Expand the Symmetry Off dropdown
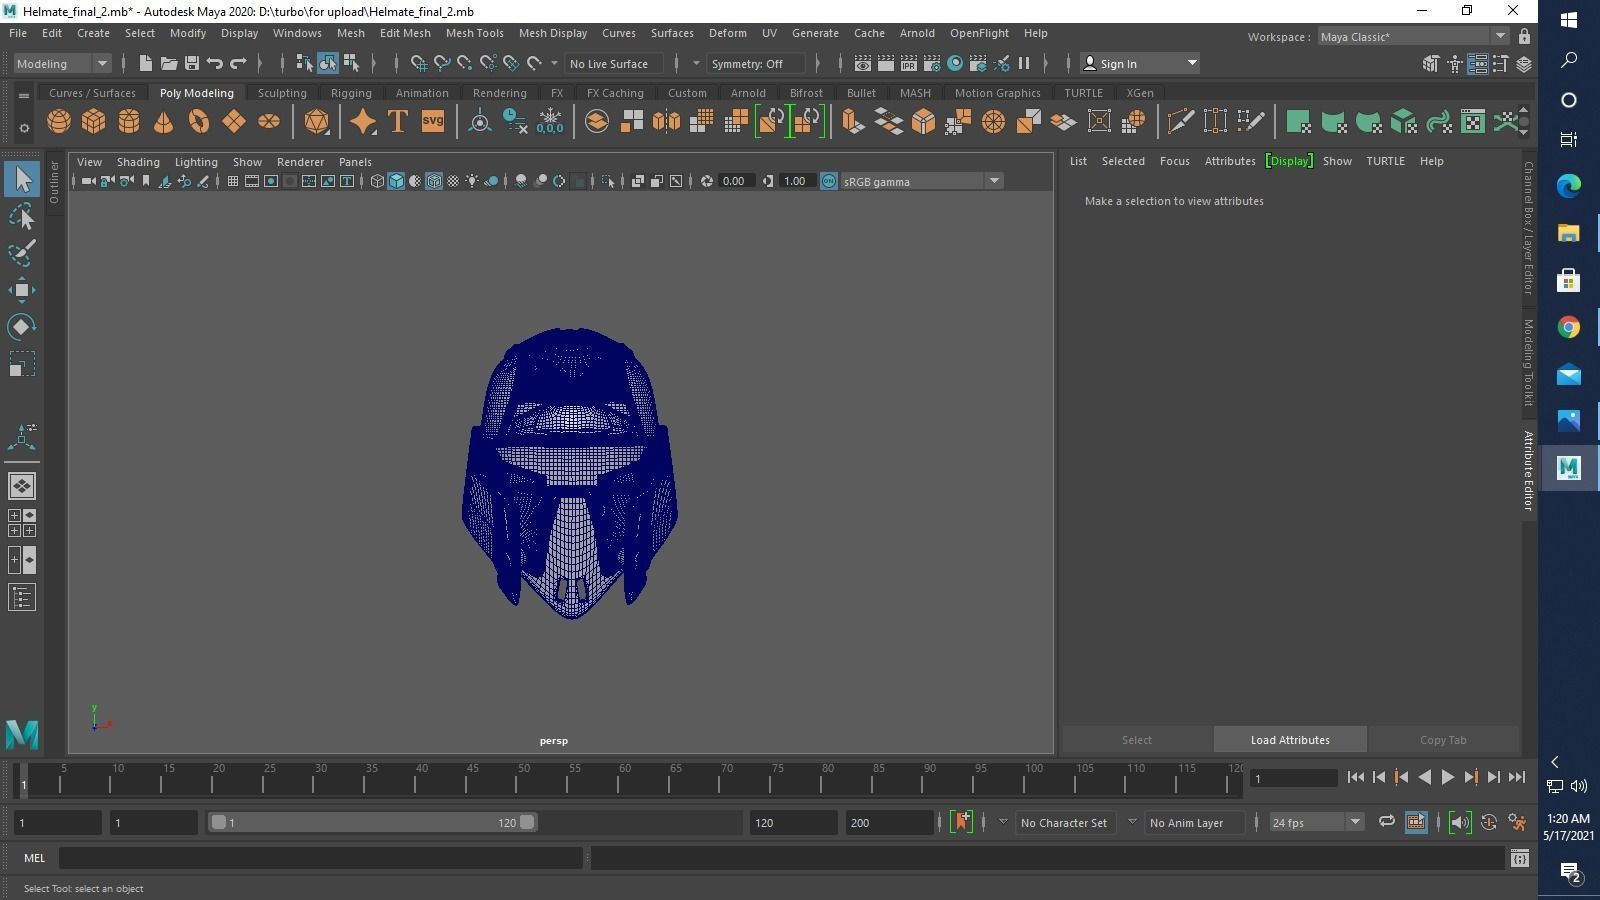The height and width of the screenshot is (900, 1600). click(x=756, y=63)
